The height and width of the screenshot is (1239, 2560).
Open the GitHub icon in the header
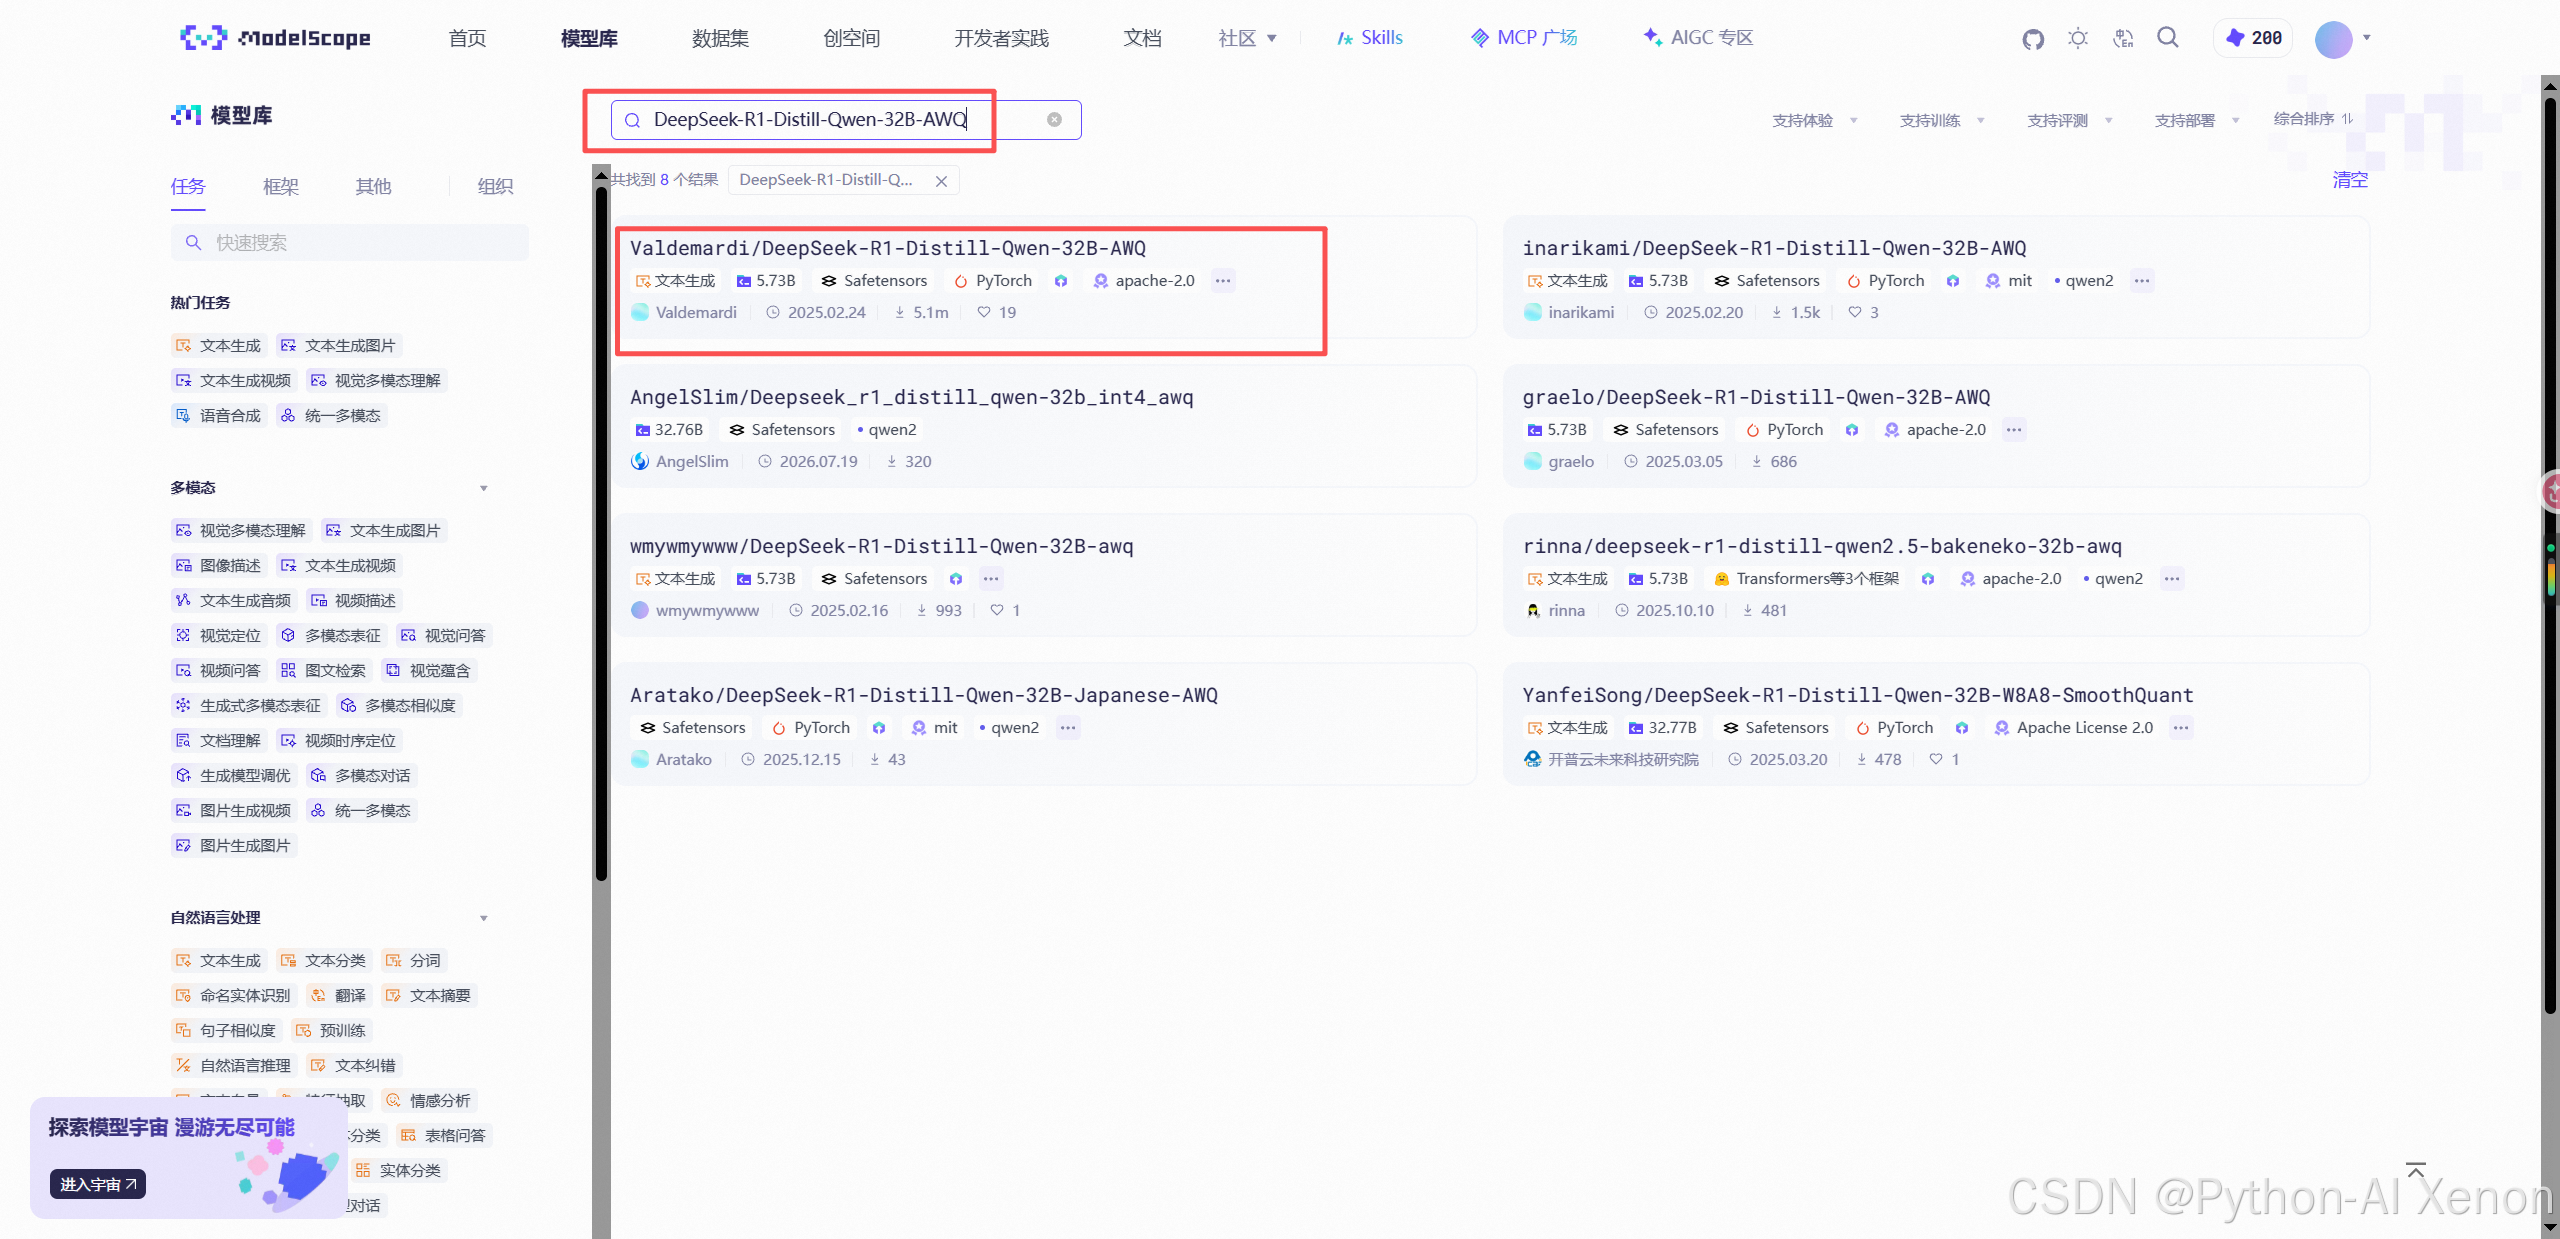tap(2032, 39)
